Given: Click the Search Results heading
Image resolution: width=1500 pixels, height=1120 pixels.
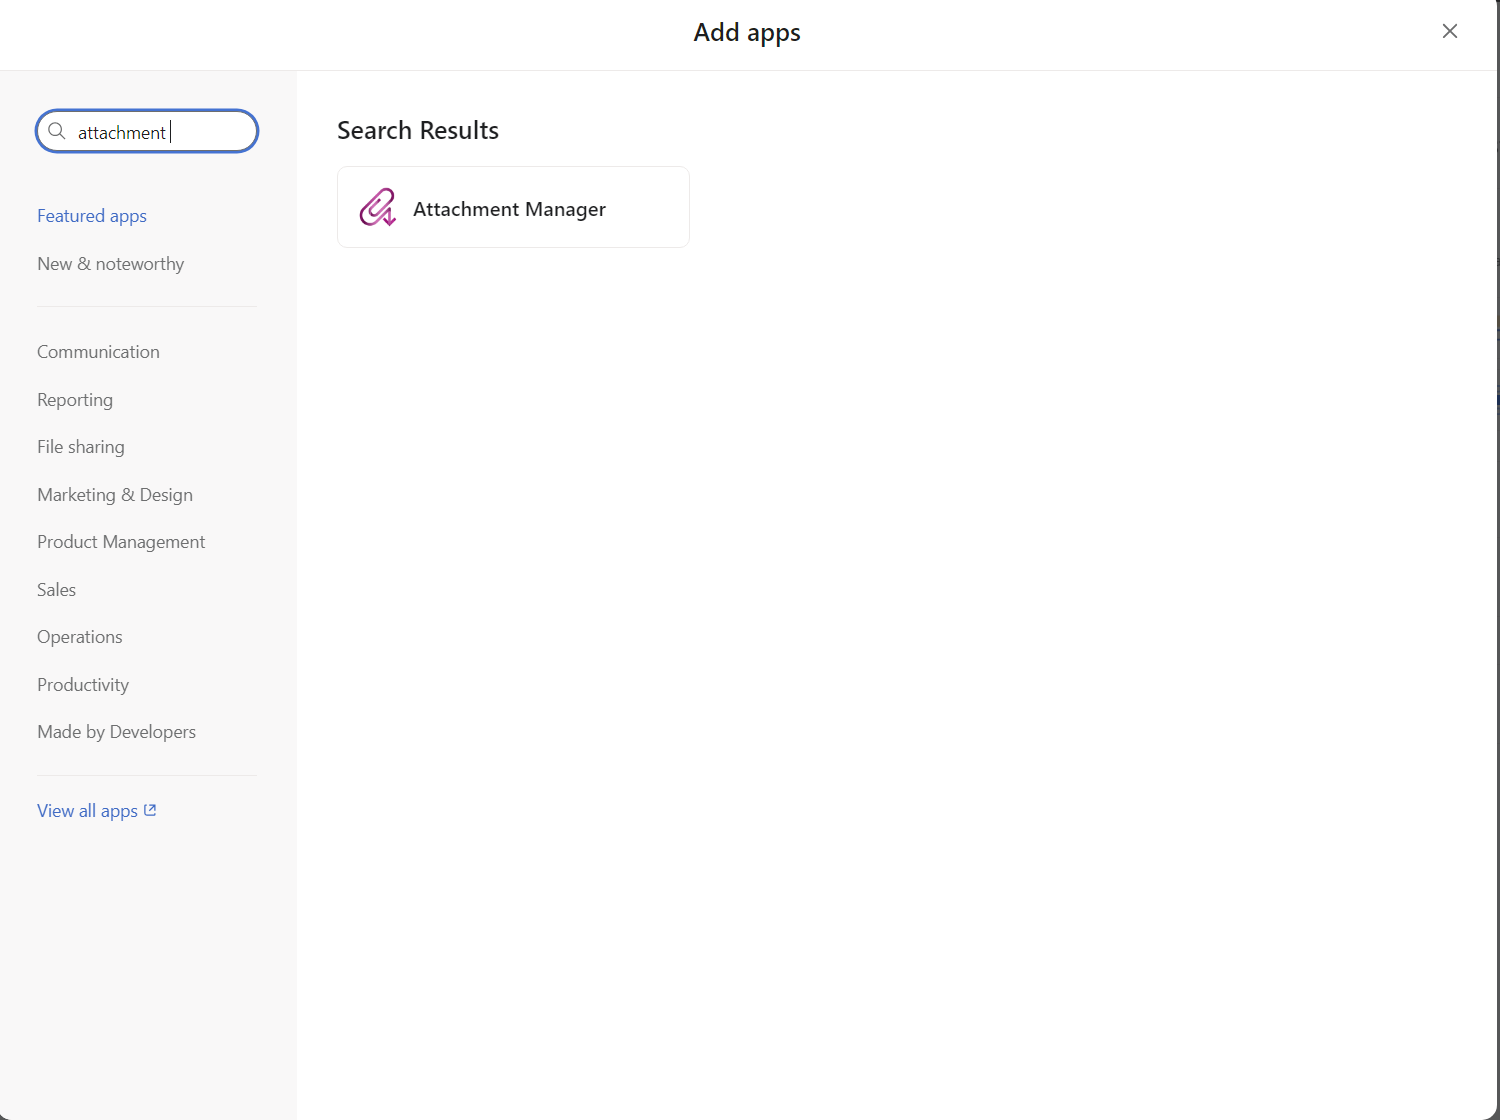Looking at the screenshot, I should 418,130.
